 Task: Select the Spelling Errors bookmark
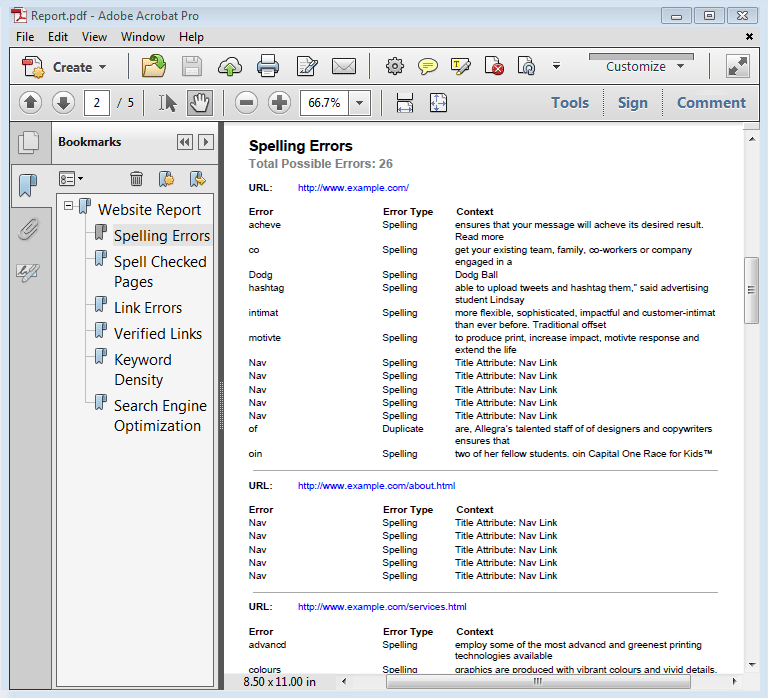(162, 236)
